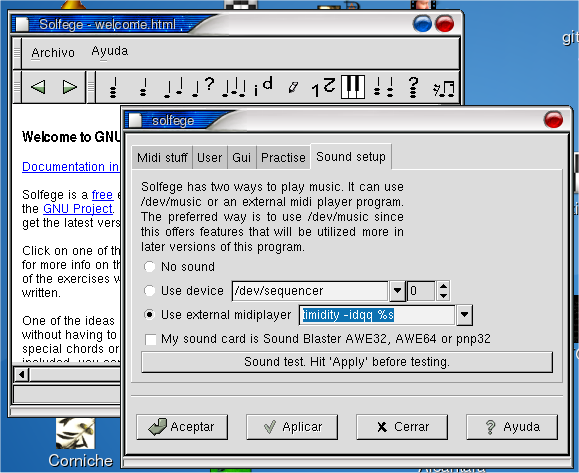579x473 pixels.
Task: Open the 'id' identify exercise icon
Action: pyautogui.click(x=263, y=87)
